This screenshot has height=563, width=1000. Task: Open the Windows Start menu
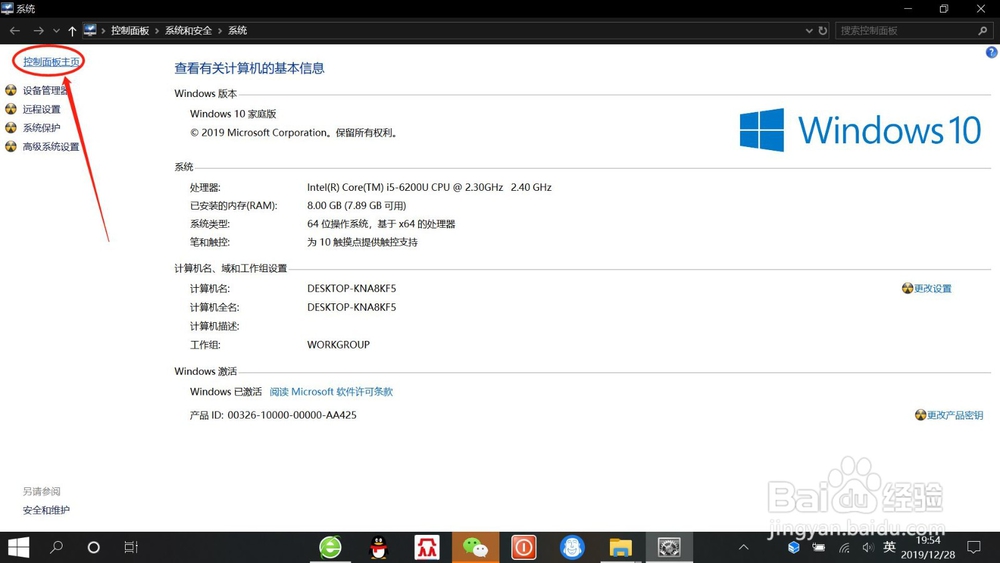(x=18, y=547)
